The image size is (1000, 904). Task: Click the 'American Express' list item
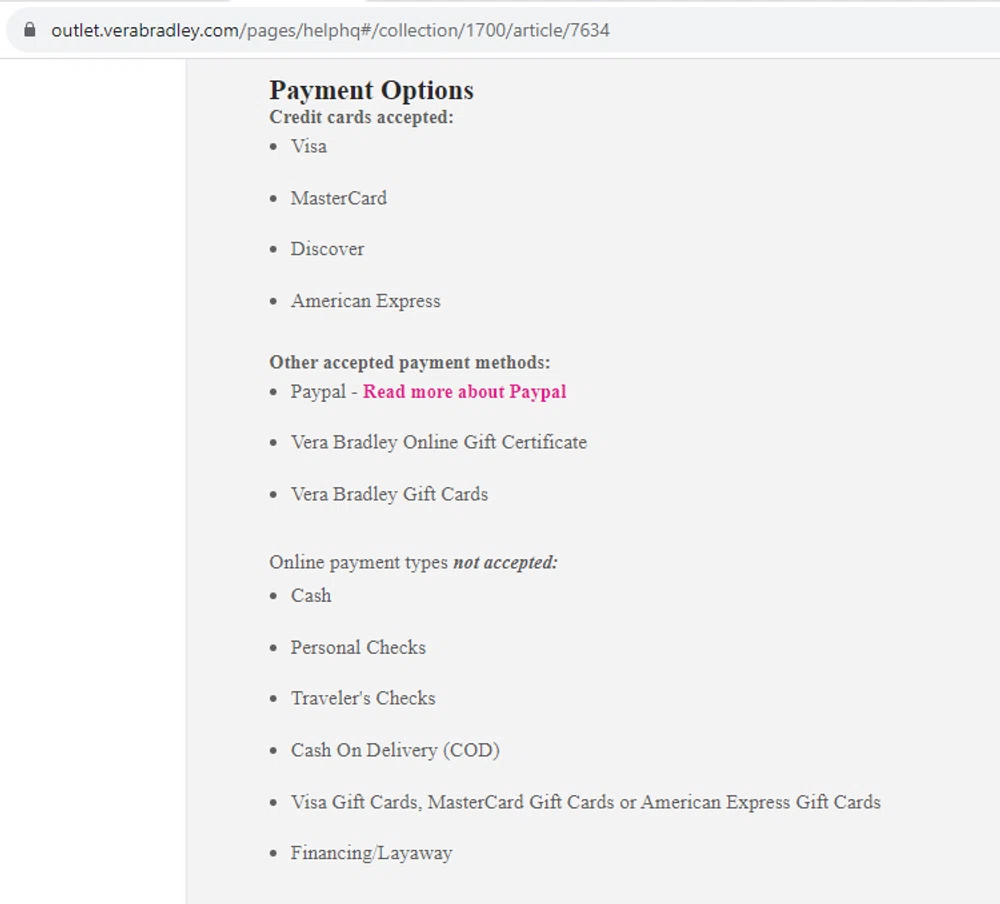click(x=365, y=301)
